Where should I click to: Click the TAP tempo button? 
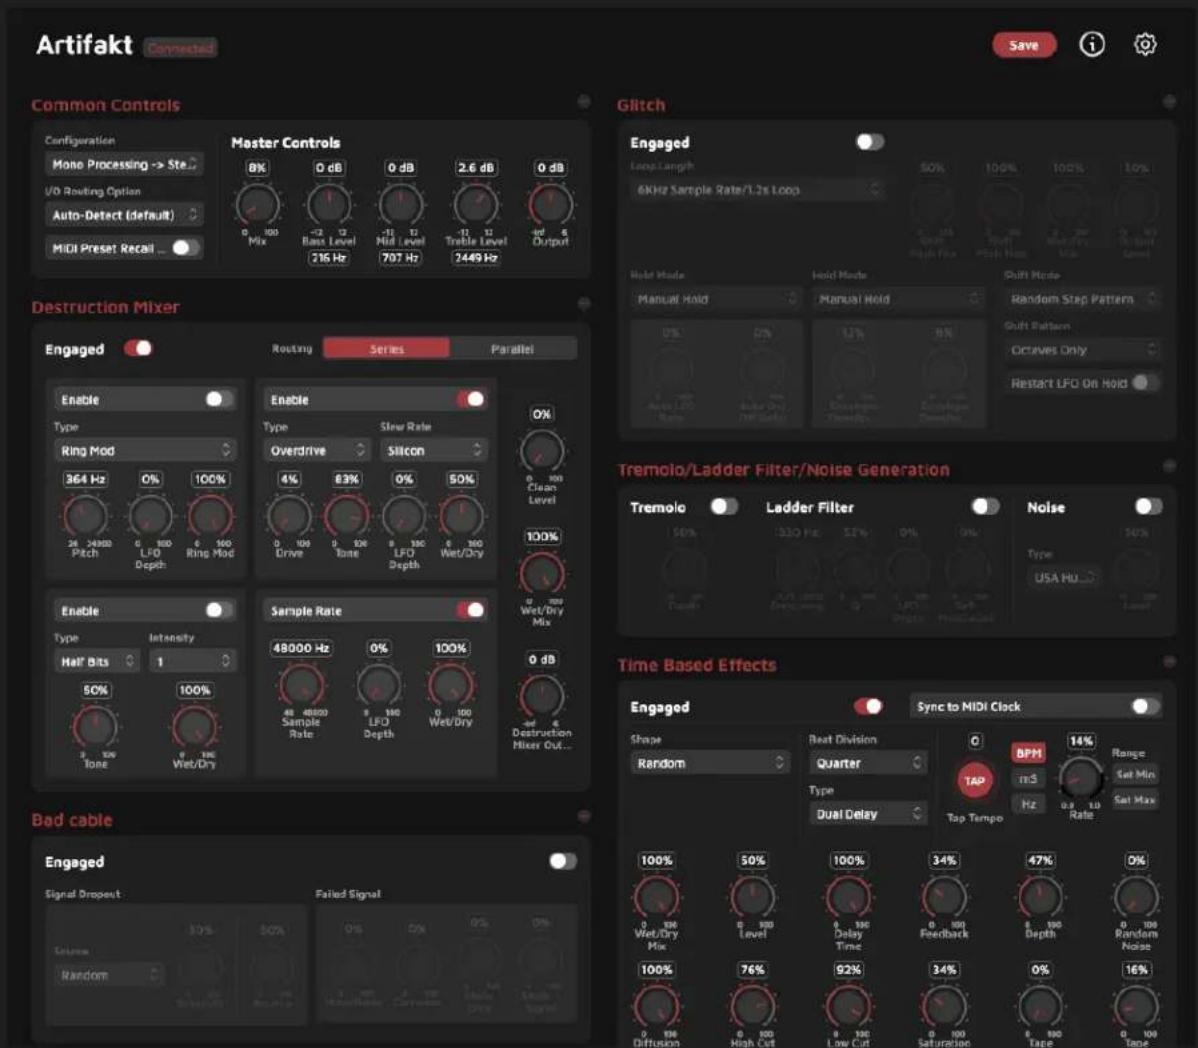[974, 781]
